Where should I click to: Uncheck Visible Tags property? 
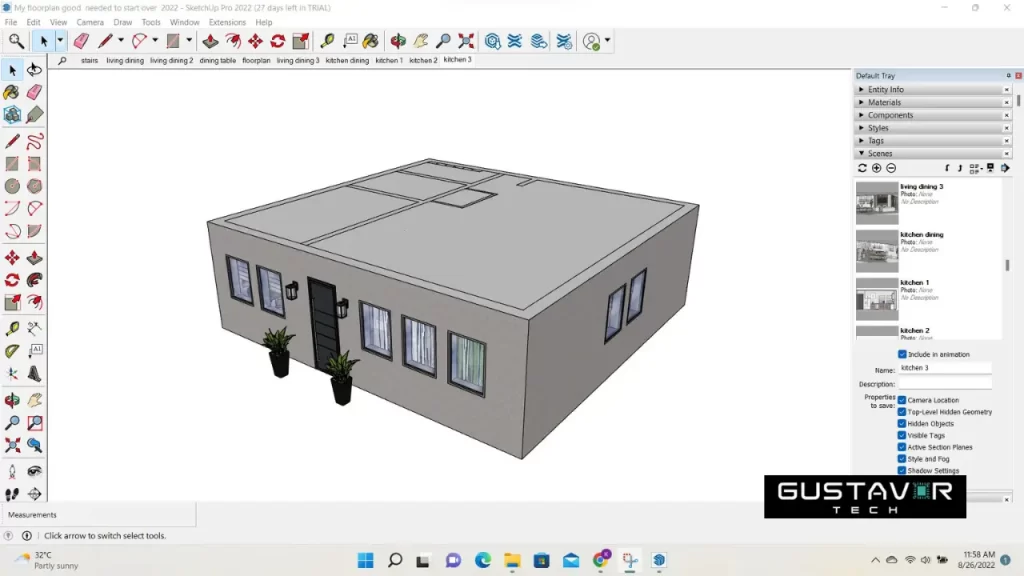901,435
